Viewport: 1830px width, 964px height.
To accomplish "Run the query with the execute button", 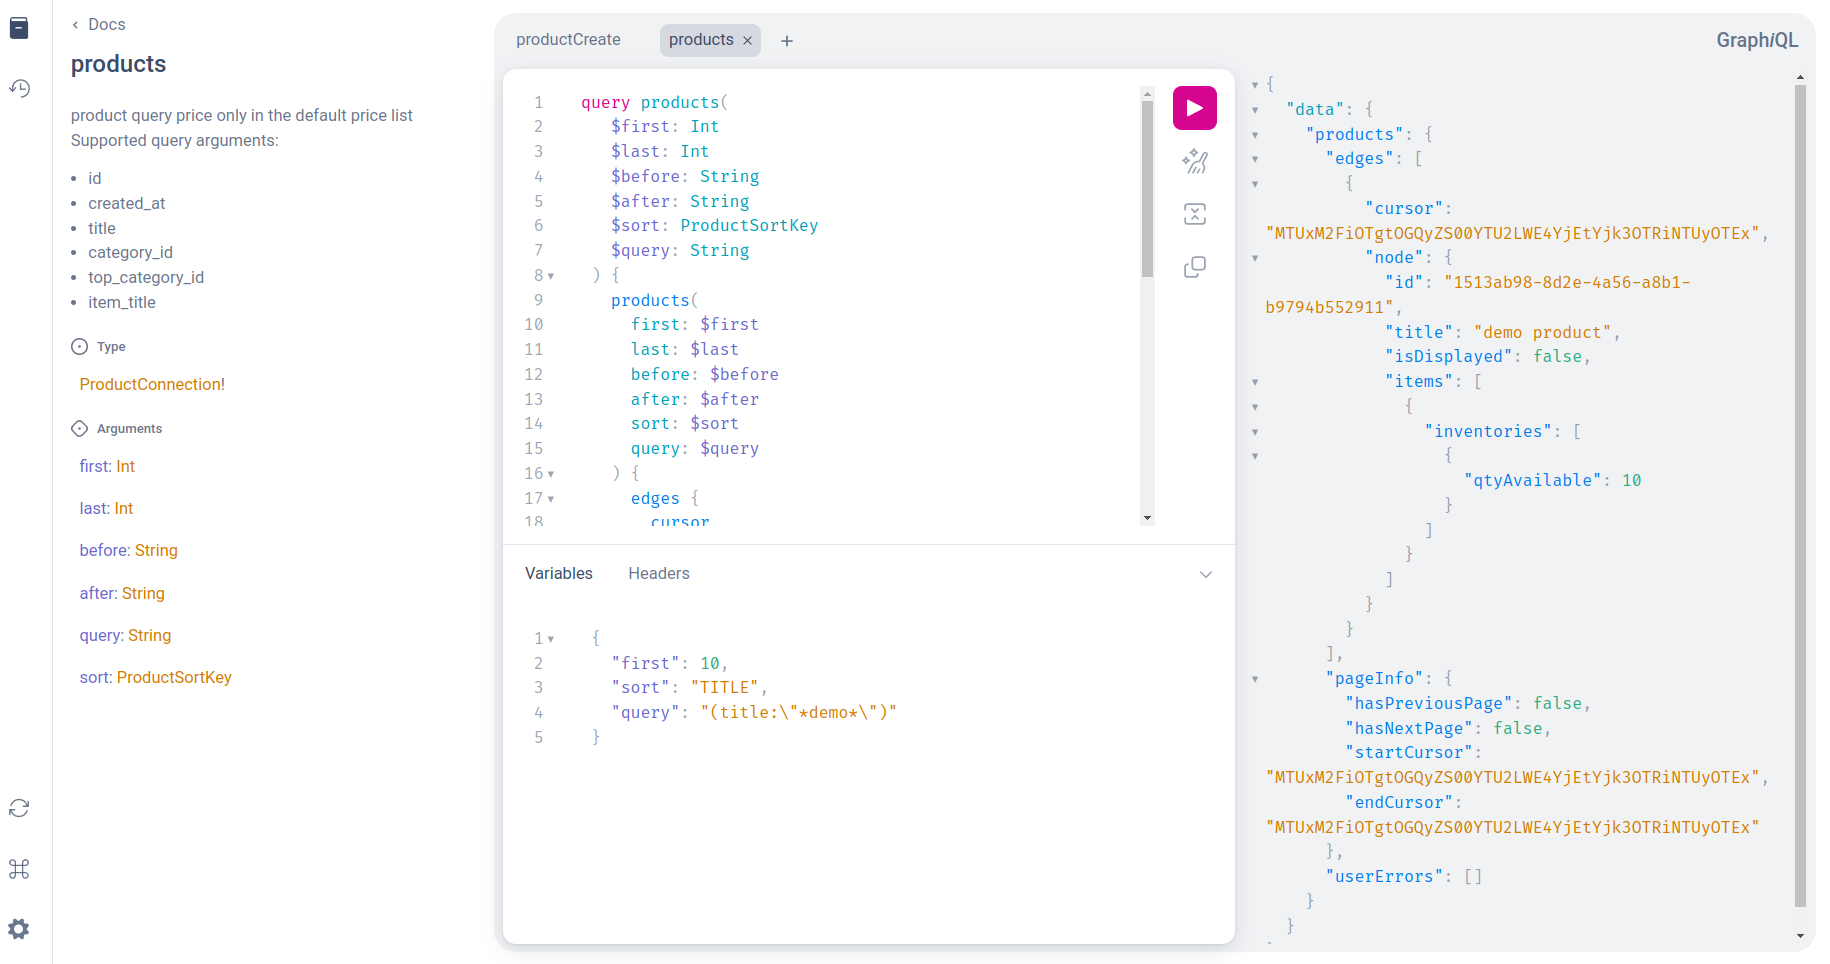I will (x=1194, y=108).
